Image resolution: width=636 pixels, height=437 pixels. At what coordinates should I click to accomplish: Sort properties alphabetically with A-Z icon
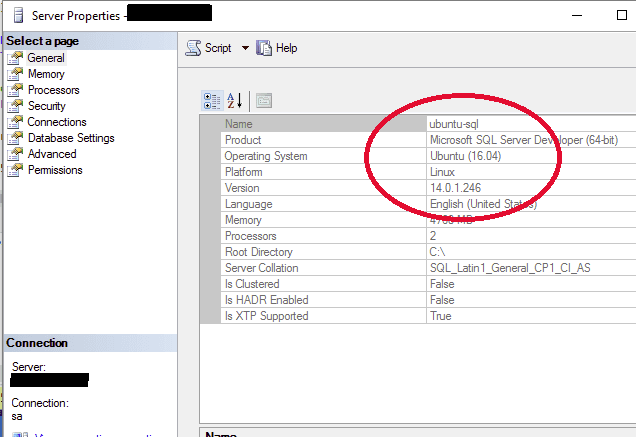[234, 101]
